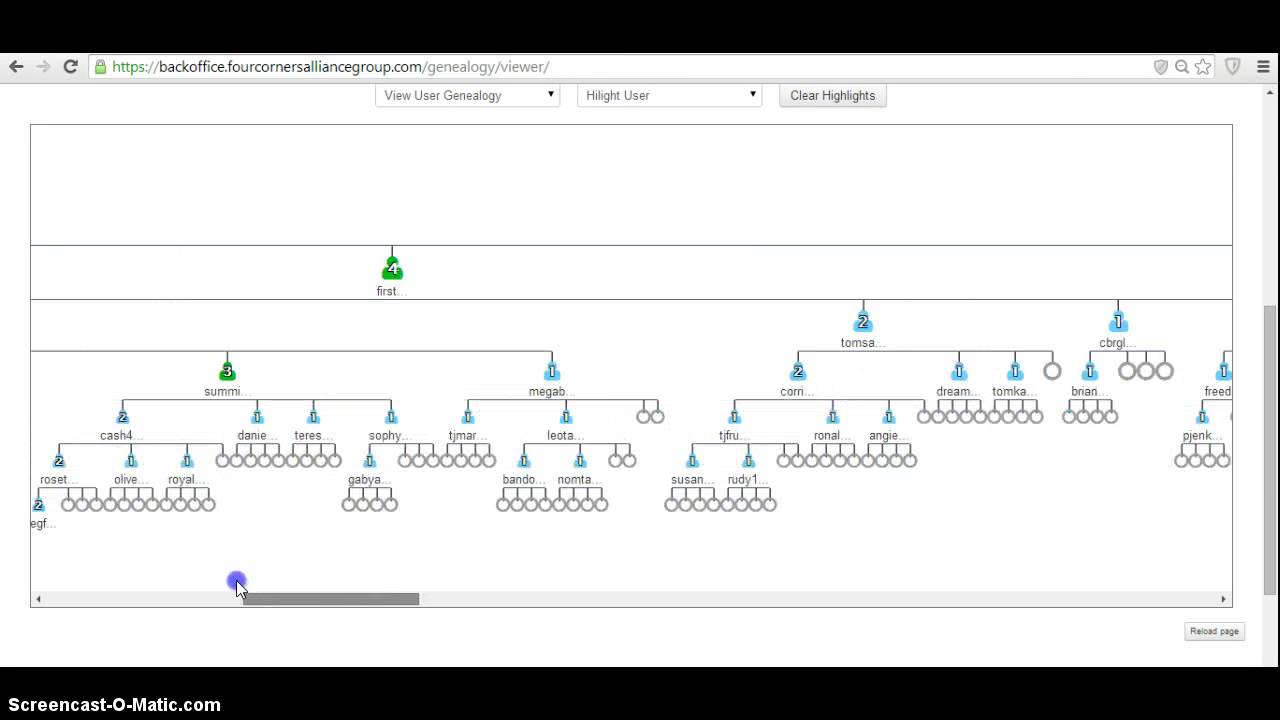Click the browser forward arrow
This screenshot has height=720, width=1280.
43,67
